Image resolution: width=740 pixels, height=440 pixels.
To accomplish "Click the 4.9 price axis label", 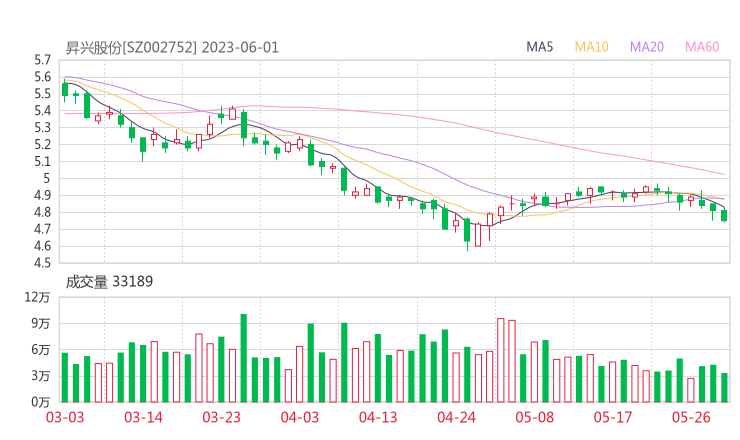I will click(42, 195).
